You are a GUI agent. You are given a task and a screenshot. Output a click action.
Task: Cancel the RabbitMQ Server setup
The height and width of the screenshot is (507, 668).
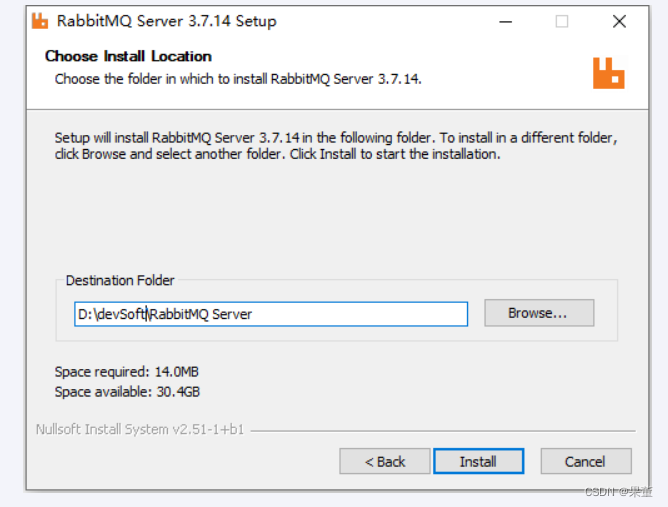point(585,461)
